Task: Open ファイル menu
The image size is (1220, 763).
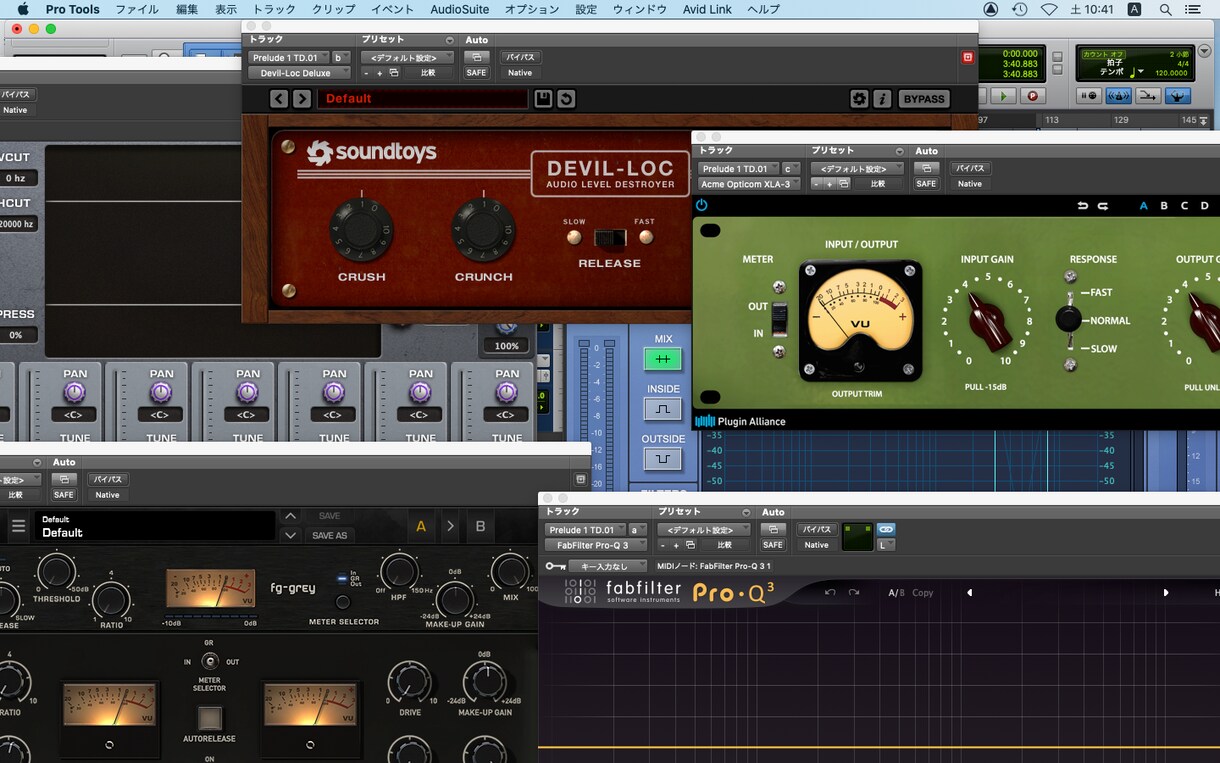Action: [137, 9]
